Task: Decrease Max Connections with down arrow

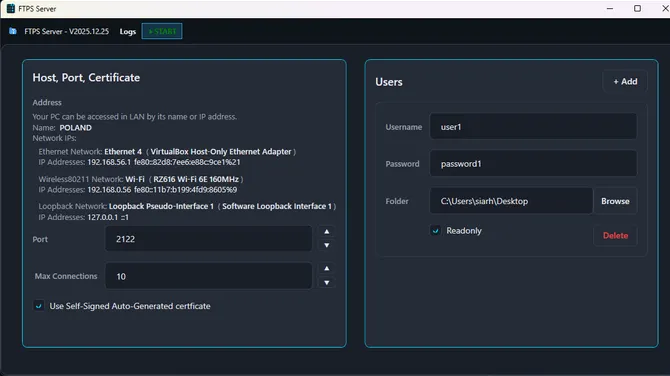Action: click(327, 283)
